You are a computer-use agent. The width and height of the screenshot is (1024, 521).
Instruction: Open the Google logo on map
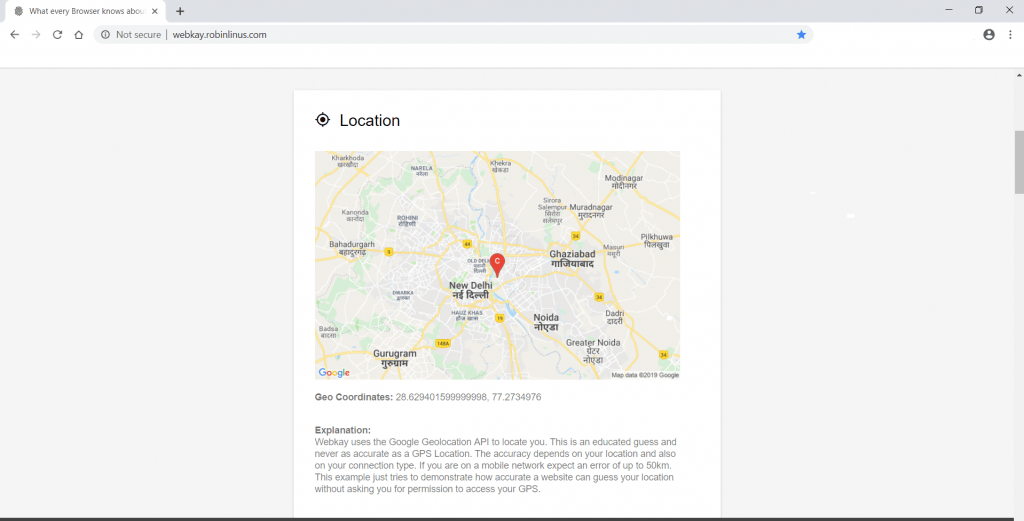[334, 373]
